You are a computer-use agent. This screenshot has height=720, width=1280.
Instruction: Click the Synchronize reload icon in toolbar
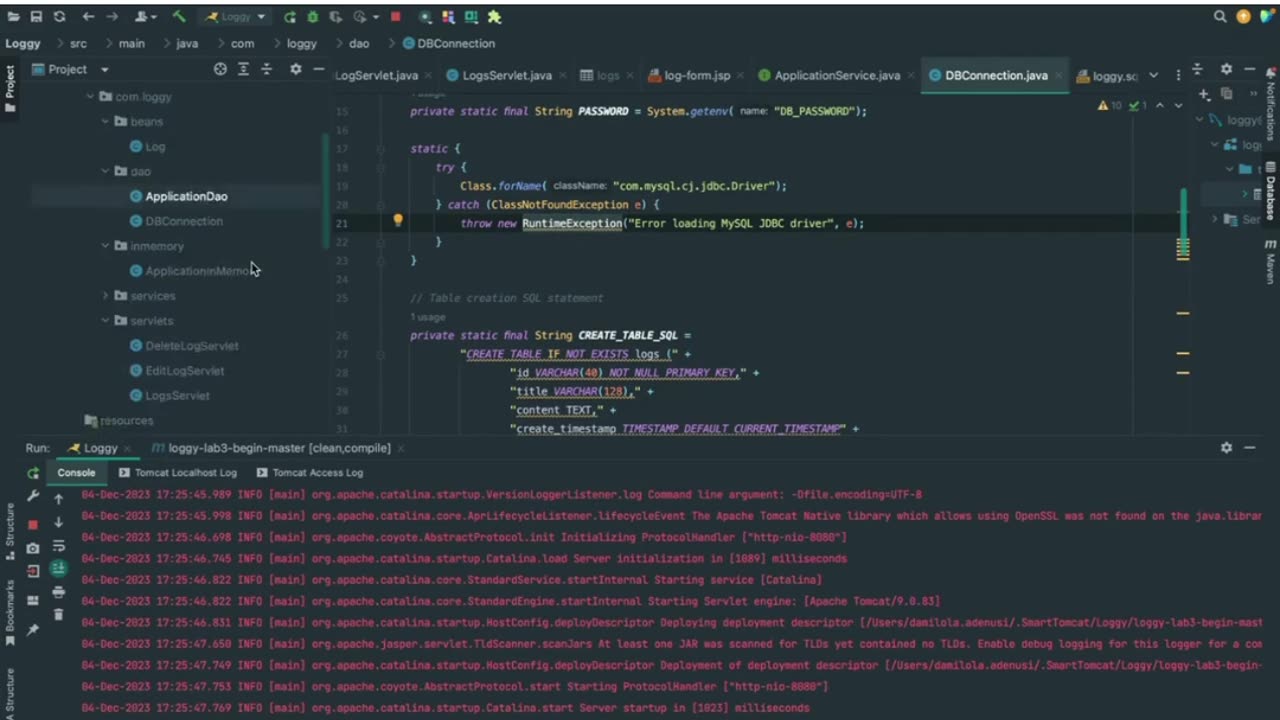[60, 17]
